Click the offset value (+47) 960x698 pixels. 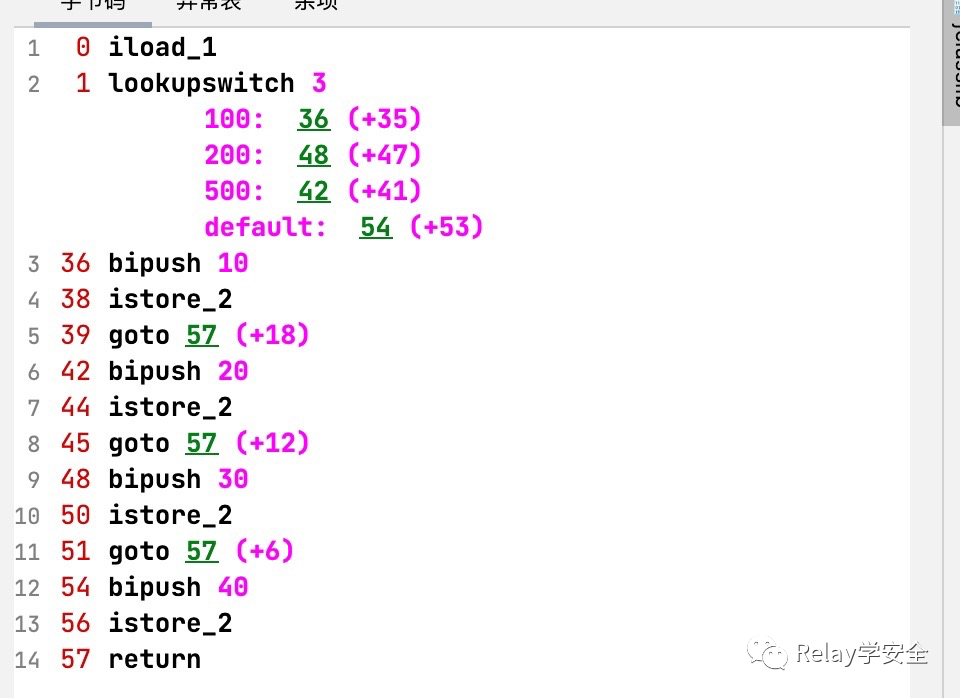tap(384, 155)
